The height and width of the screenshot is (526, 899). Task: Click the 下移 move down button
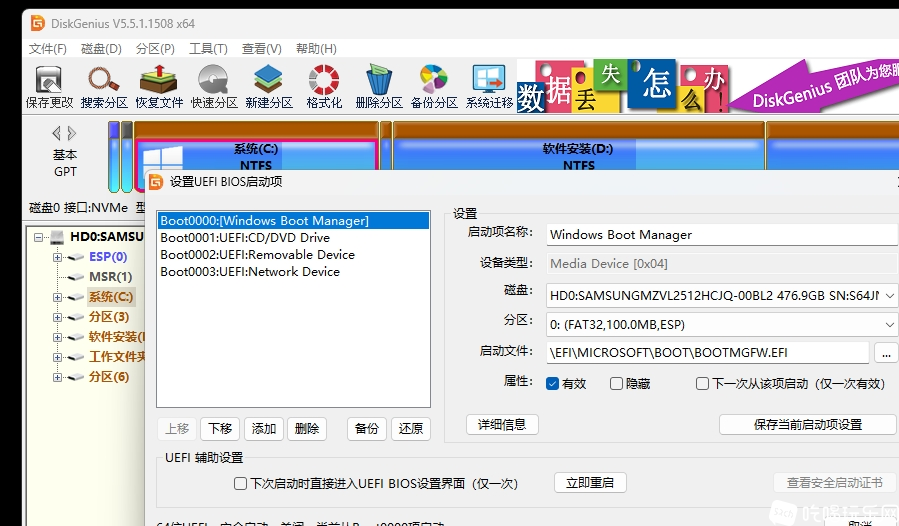tap(220, 428)
